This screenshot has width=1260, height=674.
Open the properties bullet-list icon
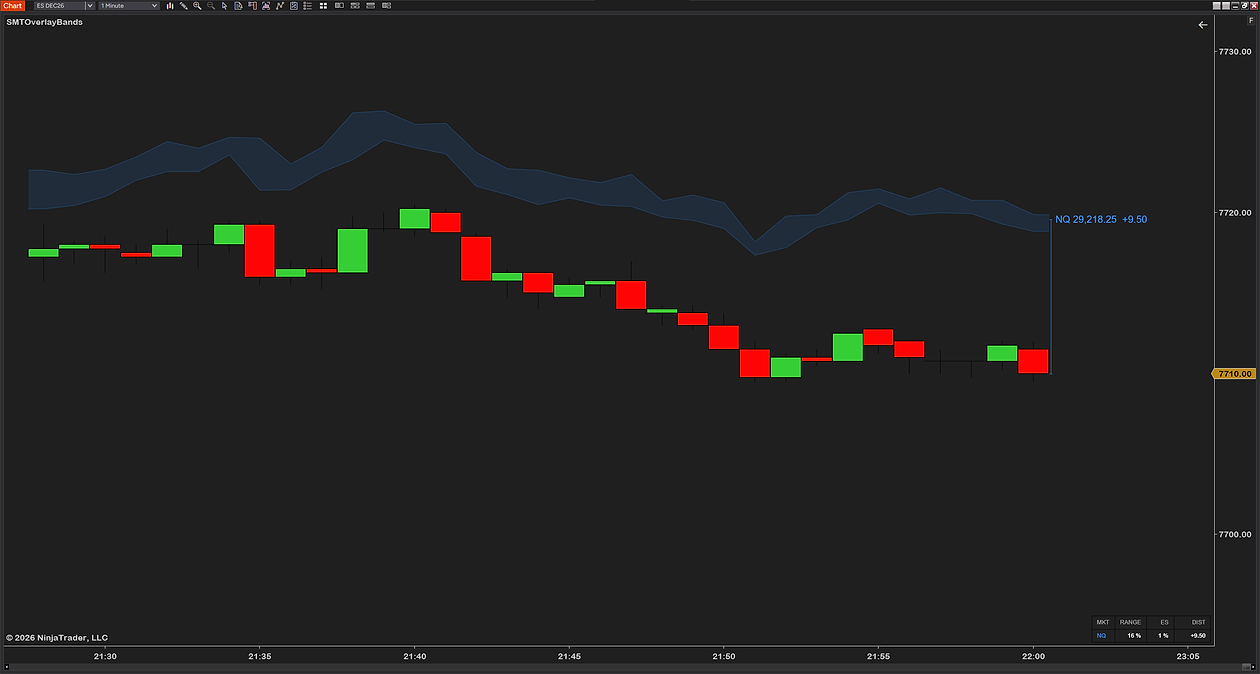tap(308, 6)
